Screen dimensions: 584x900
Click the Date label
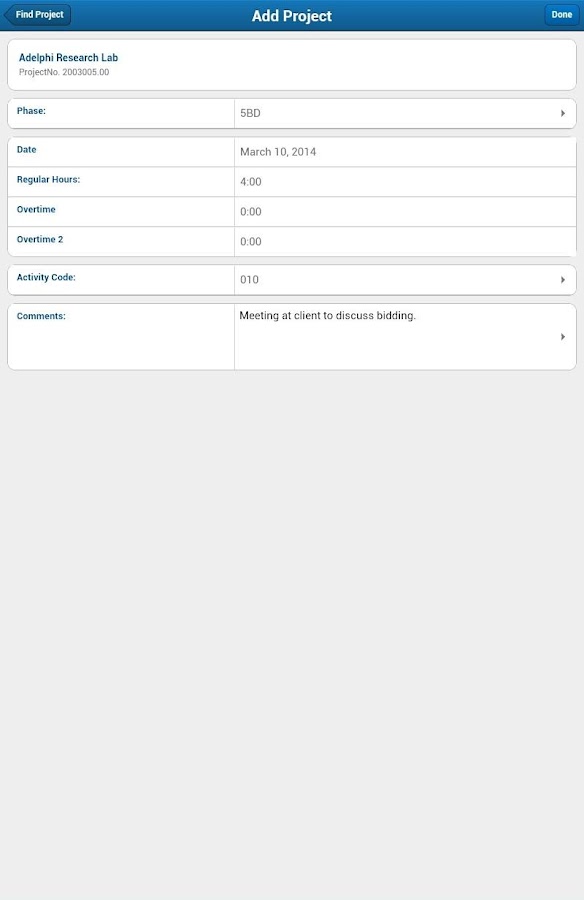(x=25, y=149)
